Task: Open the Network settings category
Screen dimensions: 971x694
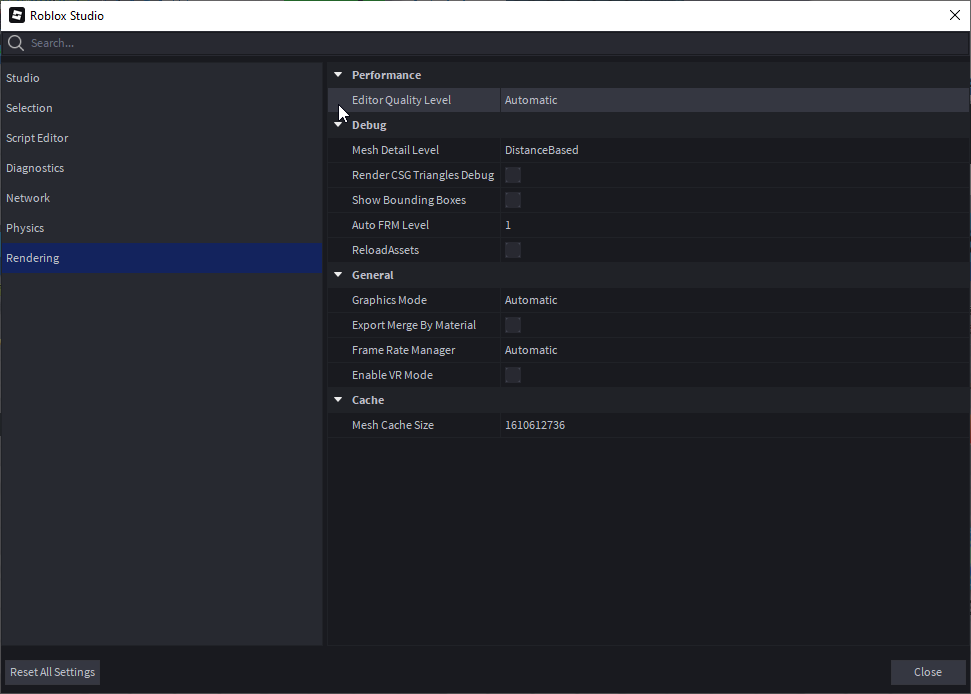Action: [x=162, y=198]
